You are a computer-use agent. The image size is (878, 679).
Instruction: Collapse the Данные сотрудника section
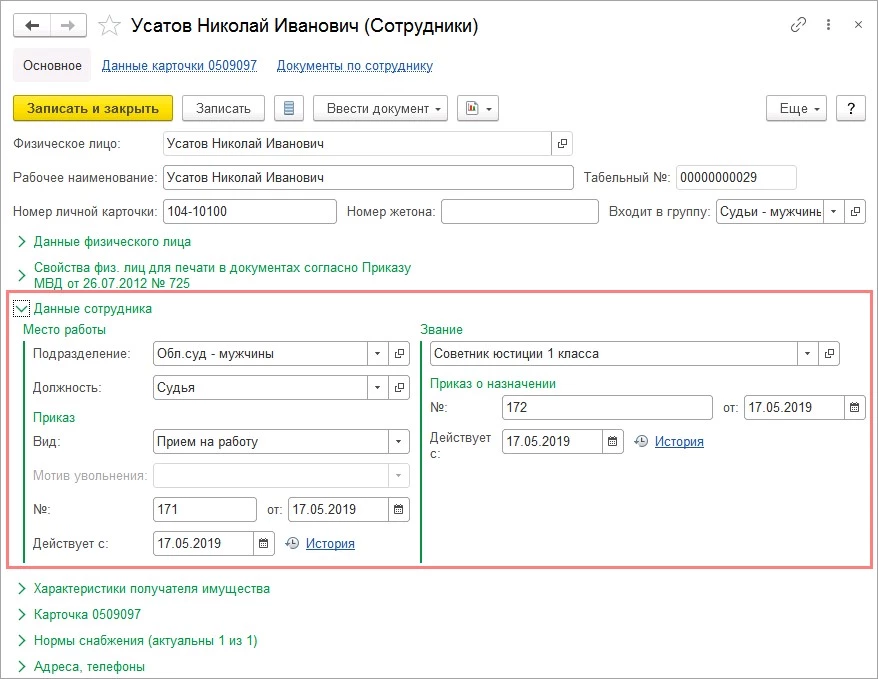(x=21, y=309)
